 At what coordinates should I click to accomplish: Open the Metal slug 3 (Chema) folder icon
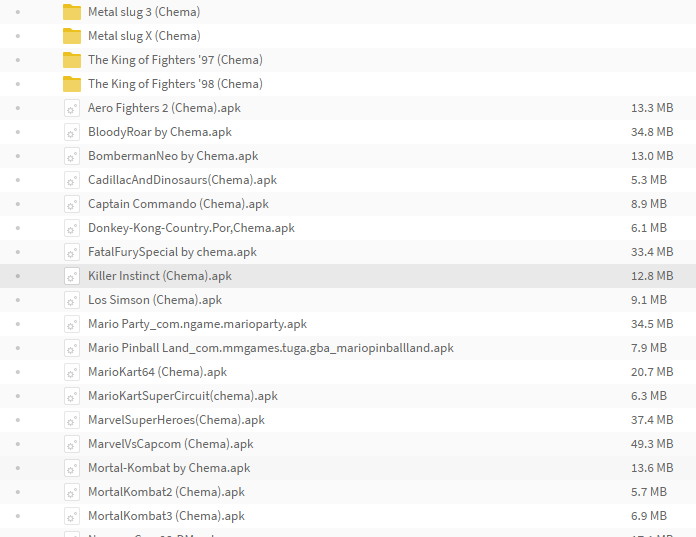72,12
